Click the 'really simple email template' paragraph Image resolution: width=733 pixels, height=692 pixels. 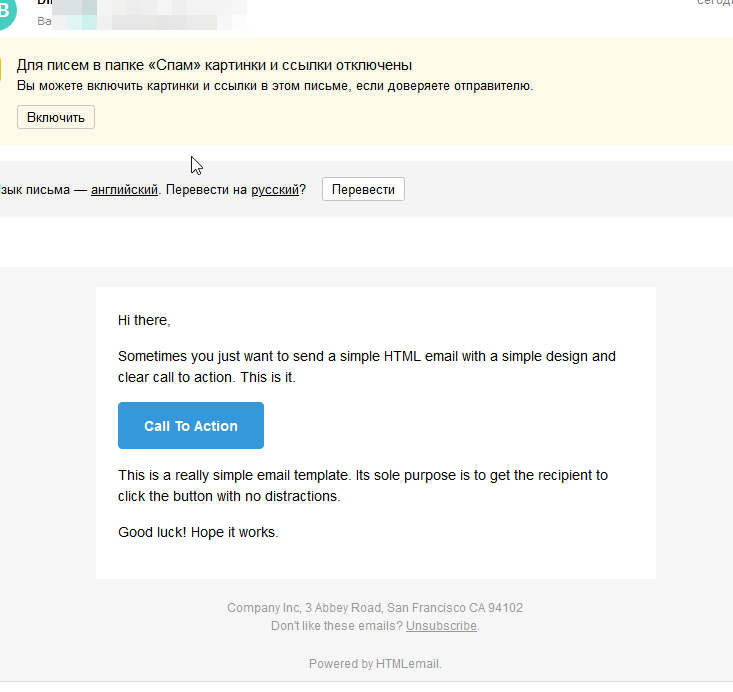click(x=363, y=485)
